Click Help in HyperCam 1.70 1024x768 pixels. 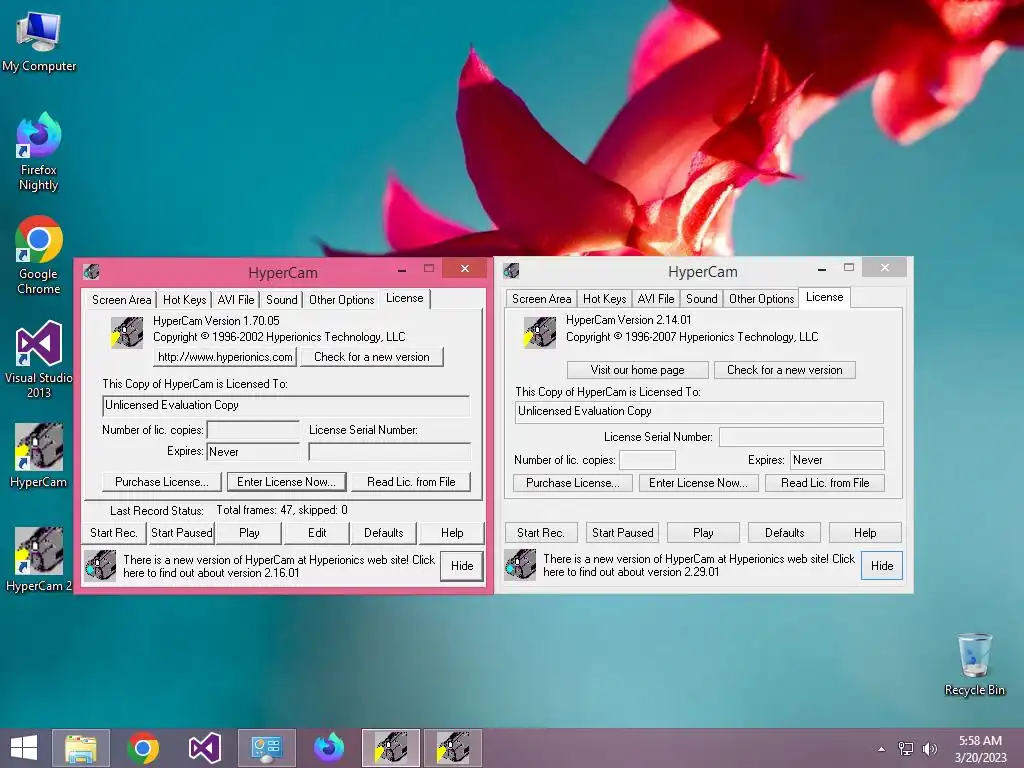click(x=452, y=533)
